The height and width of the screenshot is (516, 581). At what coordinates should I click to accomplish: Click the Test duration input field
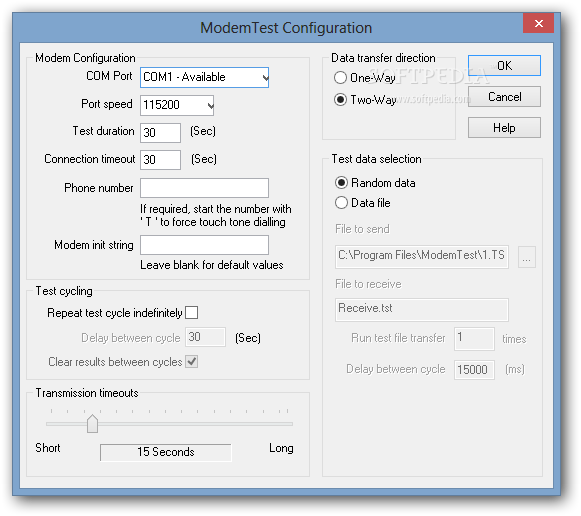click(160, 133)
